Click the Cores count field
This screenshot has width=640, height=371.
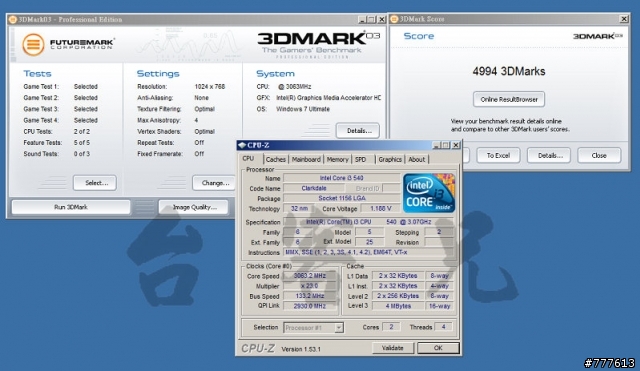pyautogui.click(x=391, y=327)
